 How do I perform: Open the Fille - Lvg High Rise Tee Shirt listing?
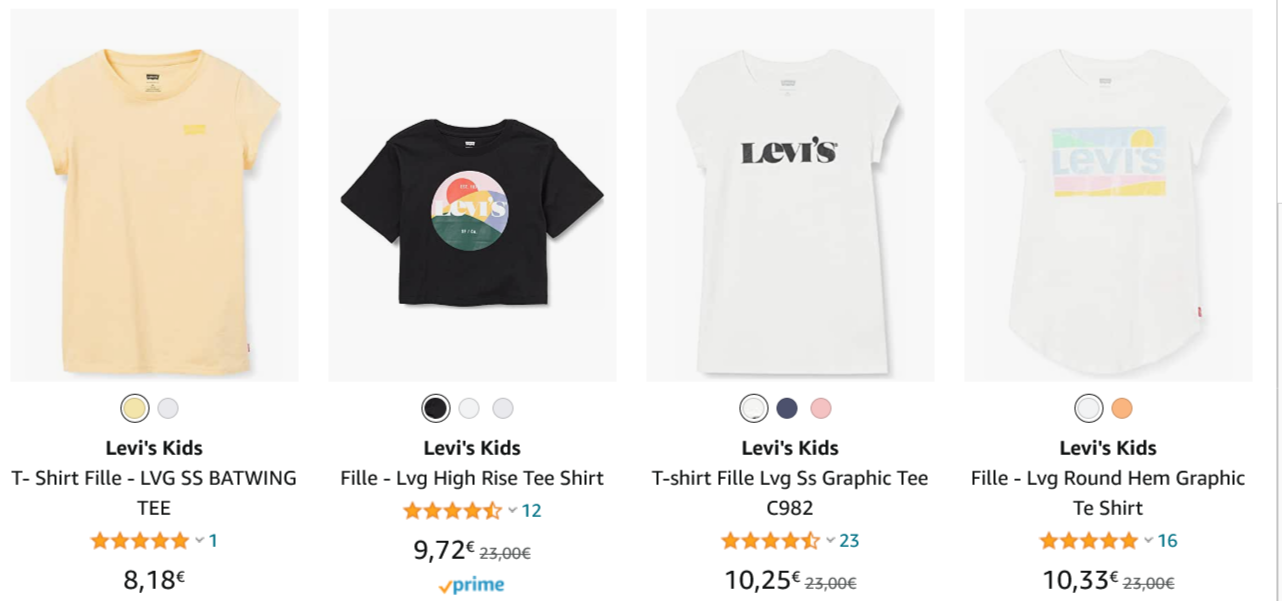pyautogui.click(x=472, y=478)
